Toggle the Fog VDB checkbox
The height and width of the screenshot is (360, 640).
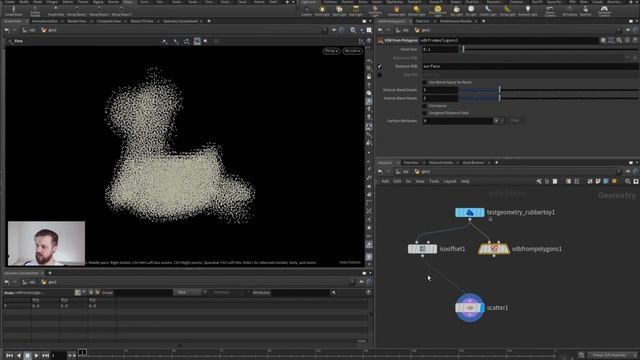click(x=380, y=75)
